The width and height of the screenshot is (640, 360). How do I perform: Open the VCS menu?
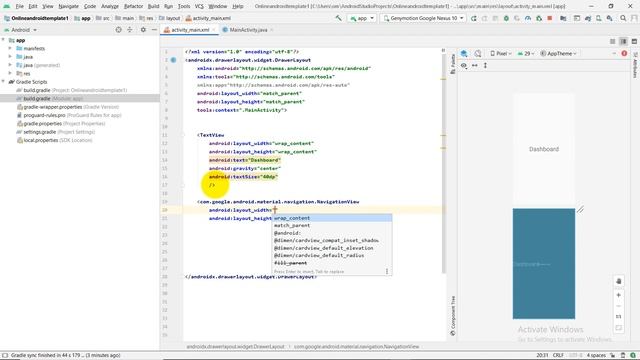coord(199,6)
